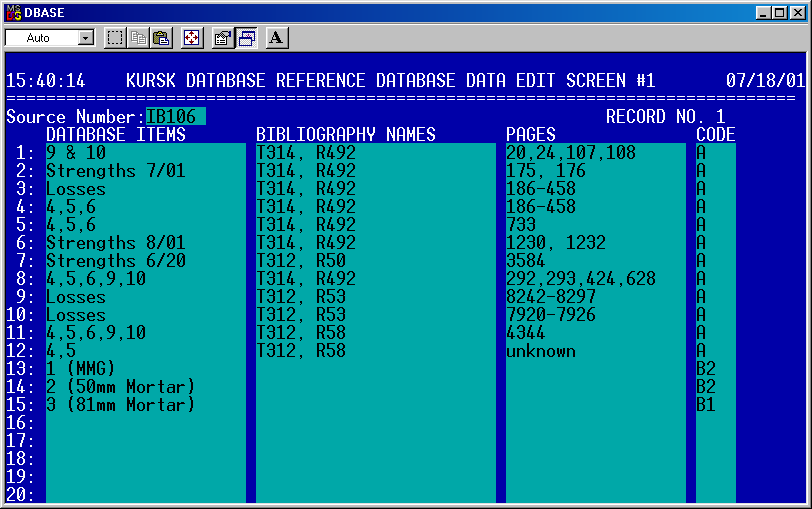
Task: Click the '3 (81mm Mortar)' item
Action: 120,405
